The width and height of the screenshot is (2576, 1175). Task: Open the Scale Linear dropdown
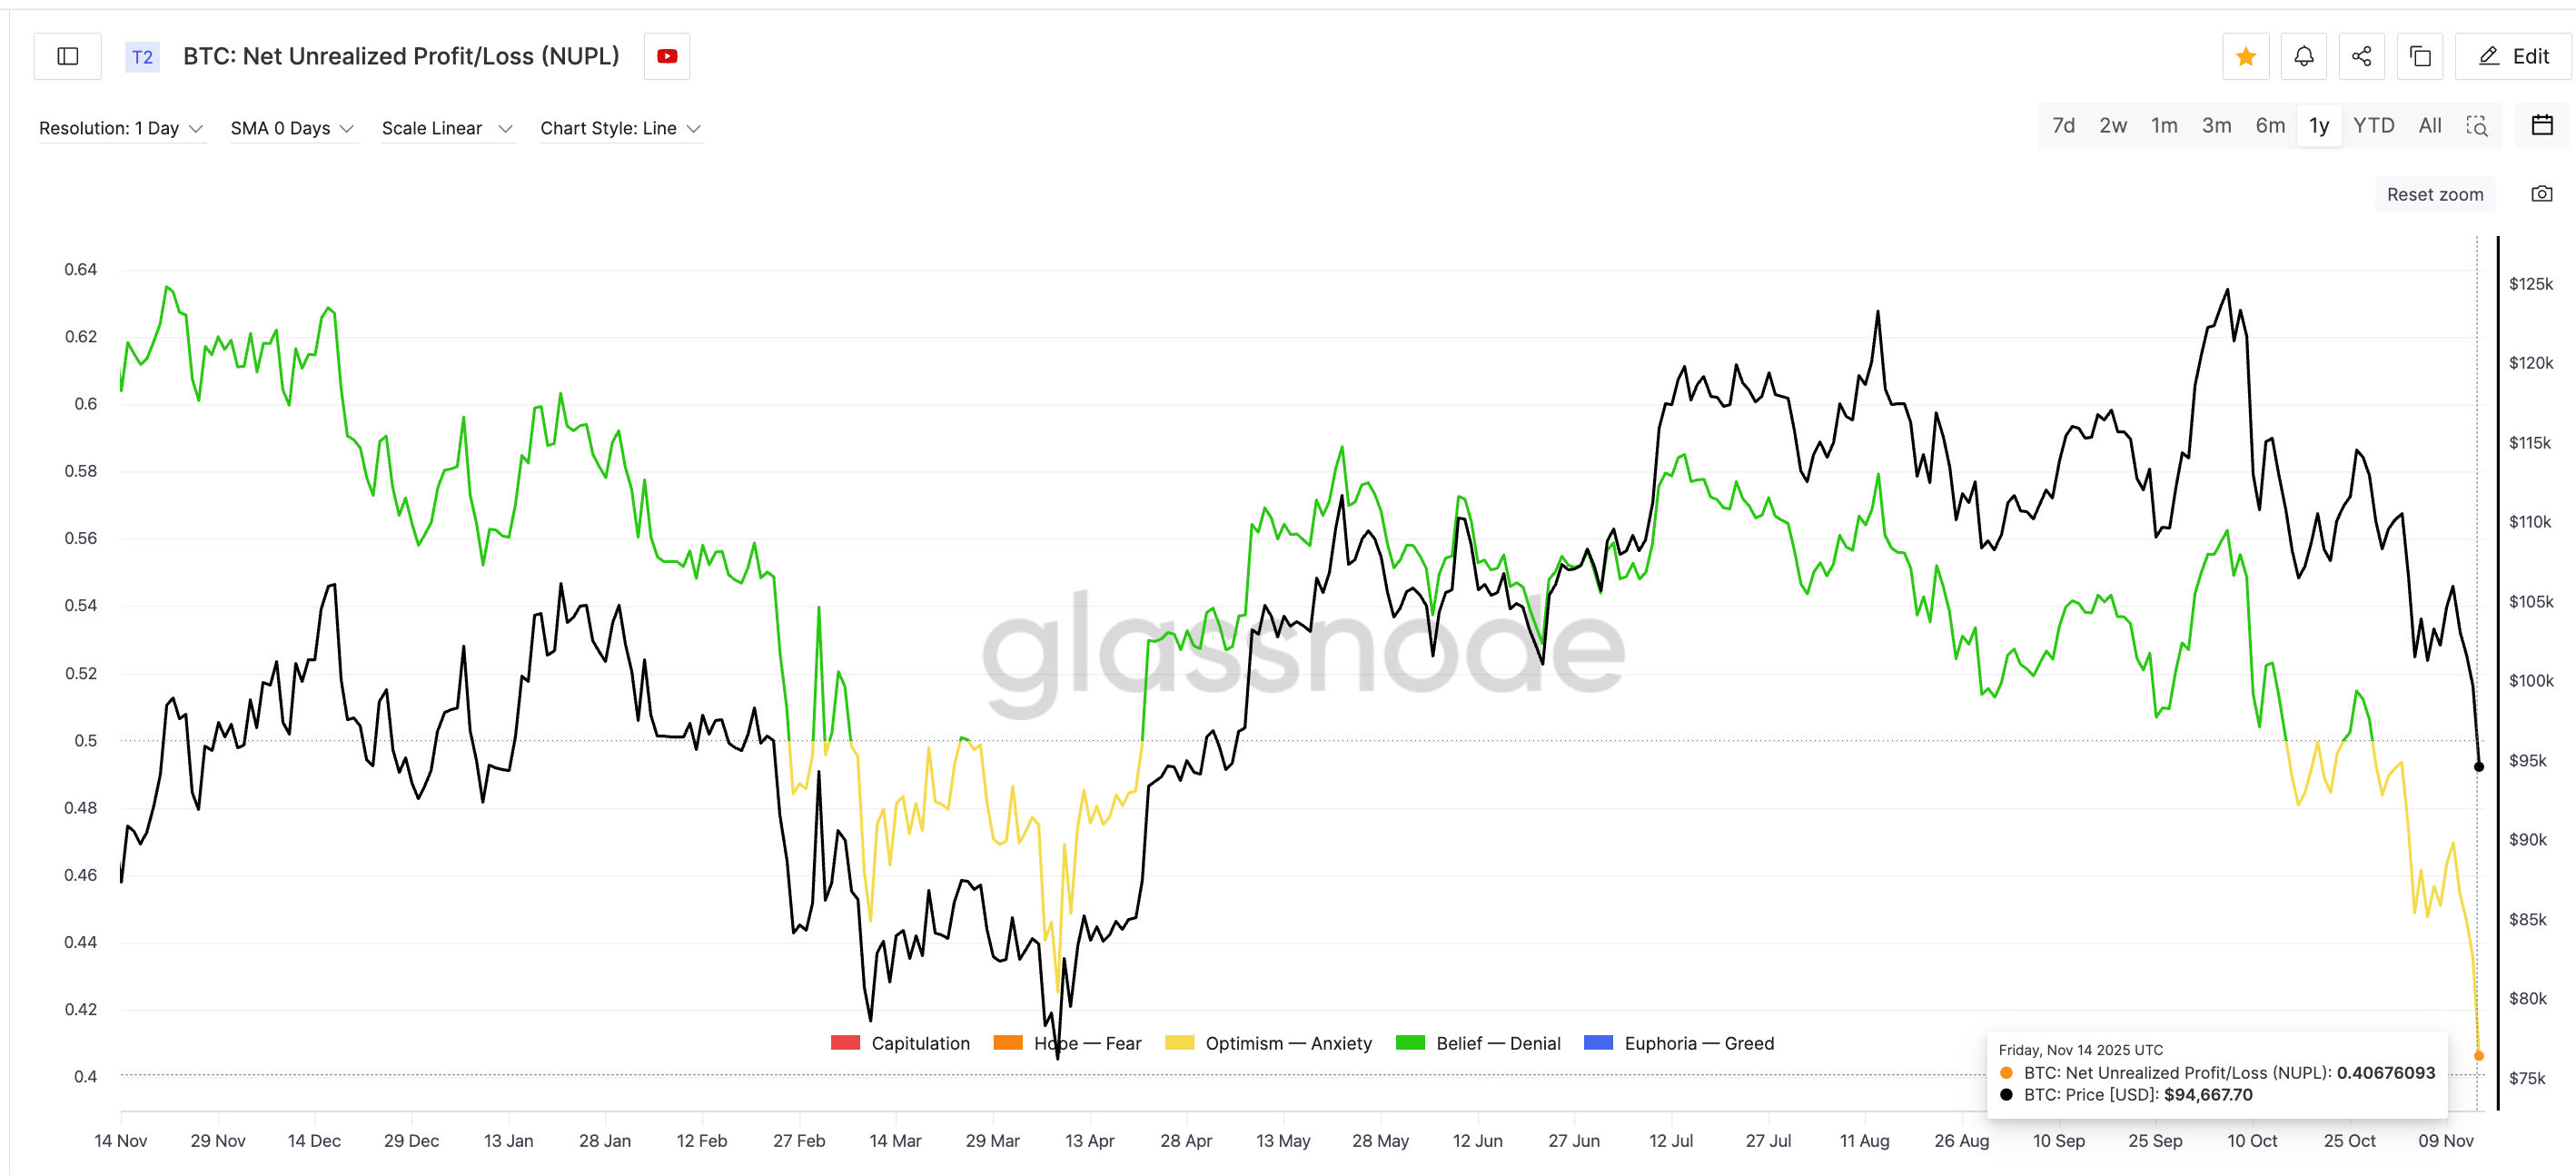coord(447,128)
